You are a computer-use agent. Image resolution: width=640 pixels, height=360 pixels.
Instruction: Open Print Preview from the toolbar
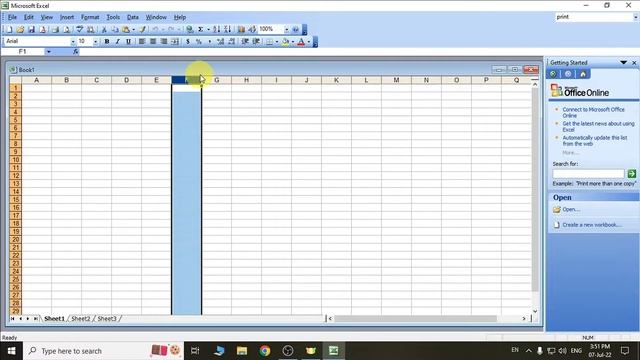[x=67, y=29]
